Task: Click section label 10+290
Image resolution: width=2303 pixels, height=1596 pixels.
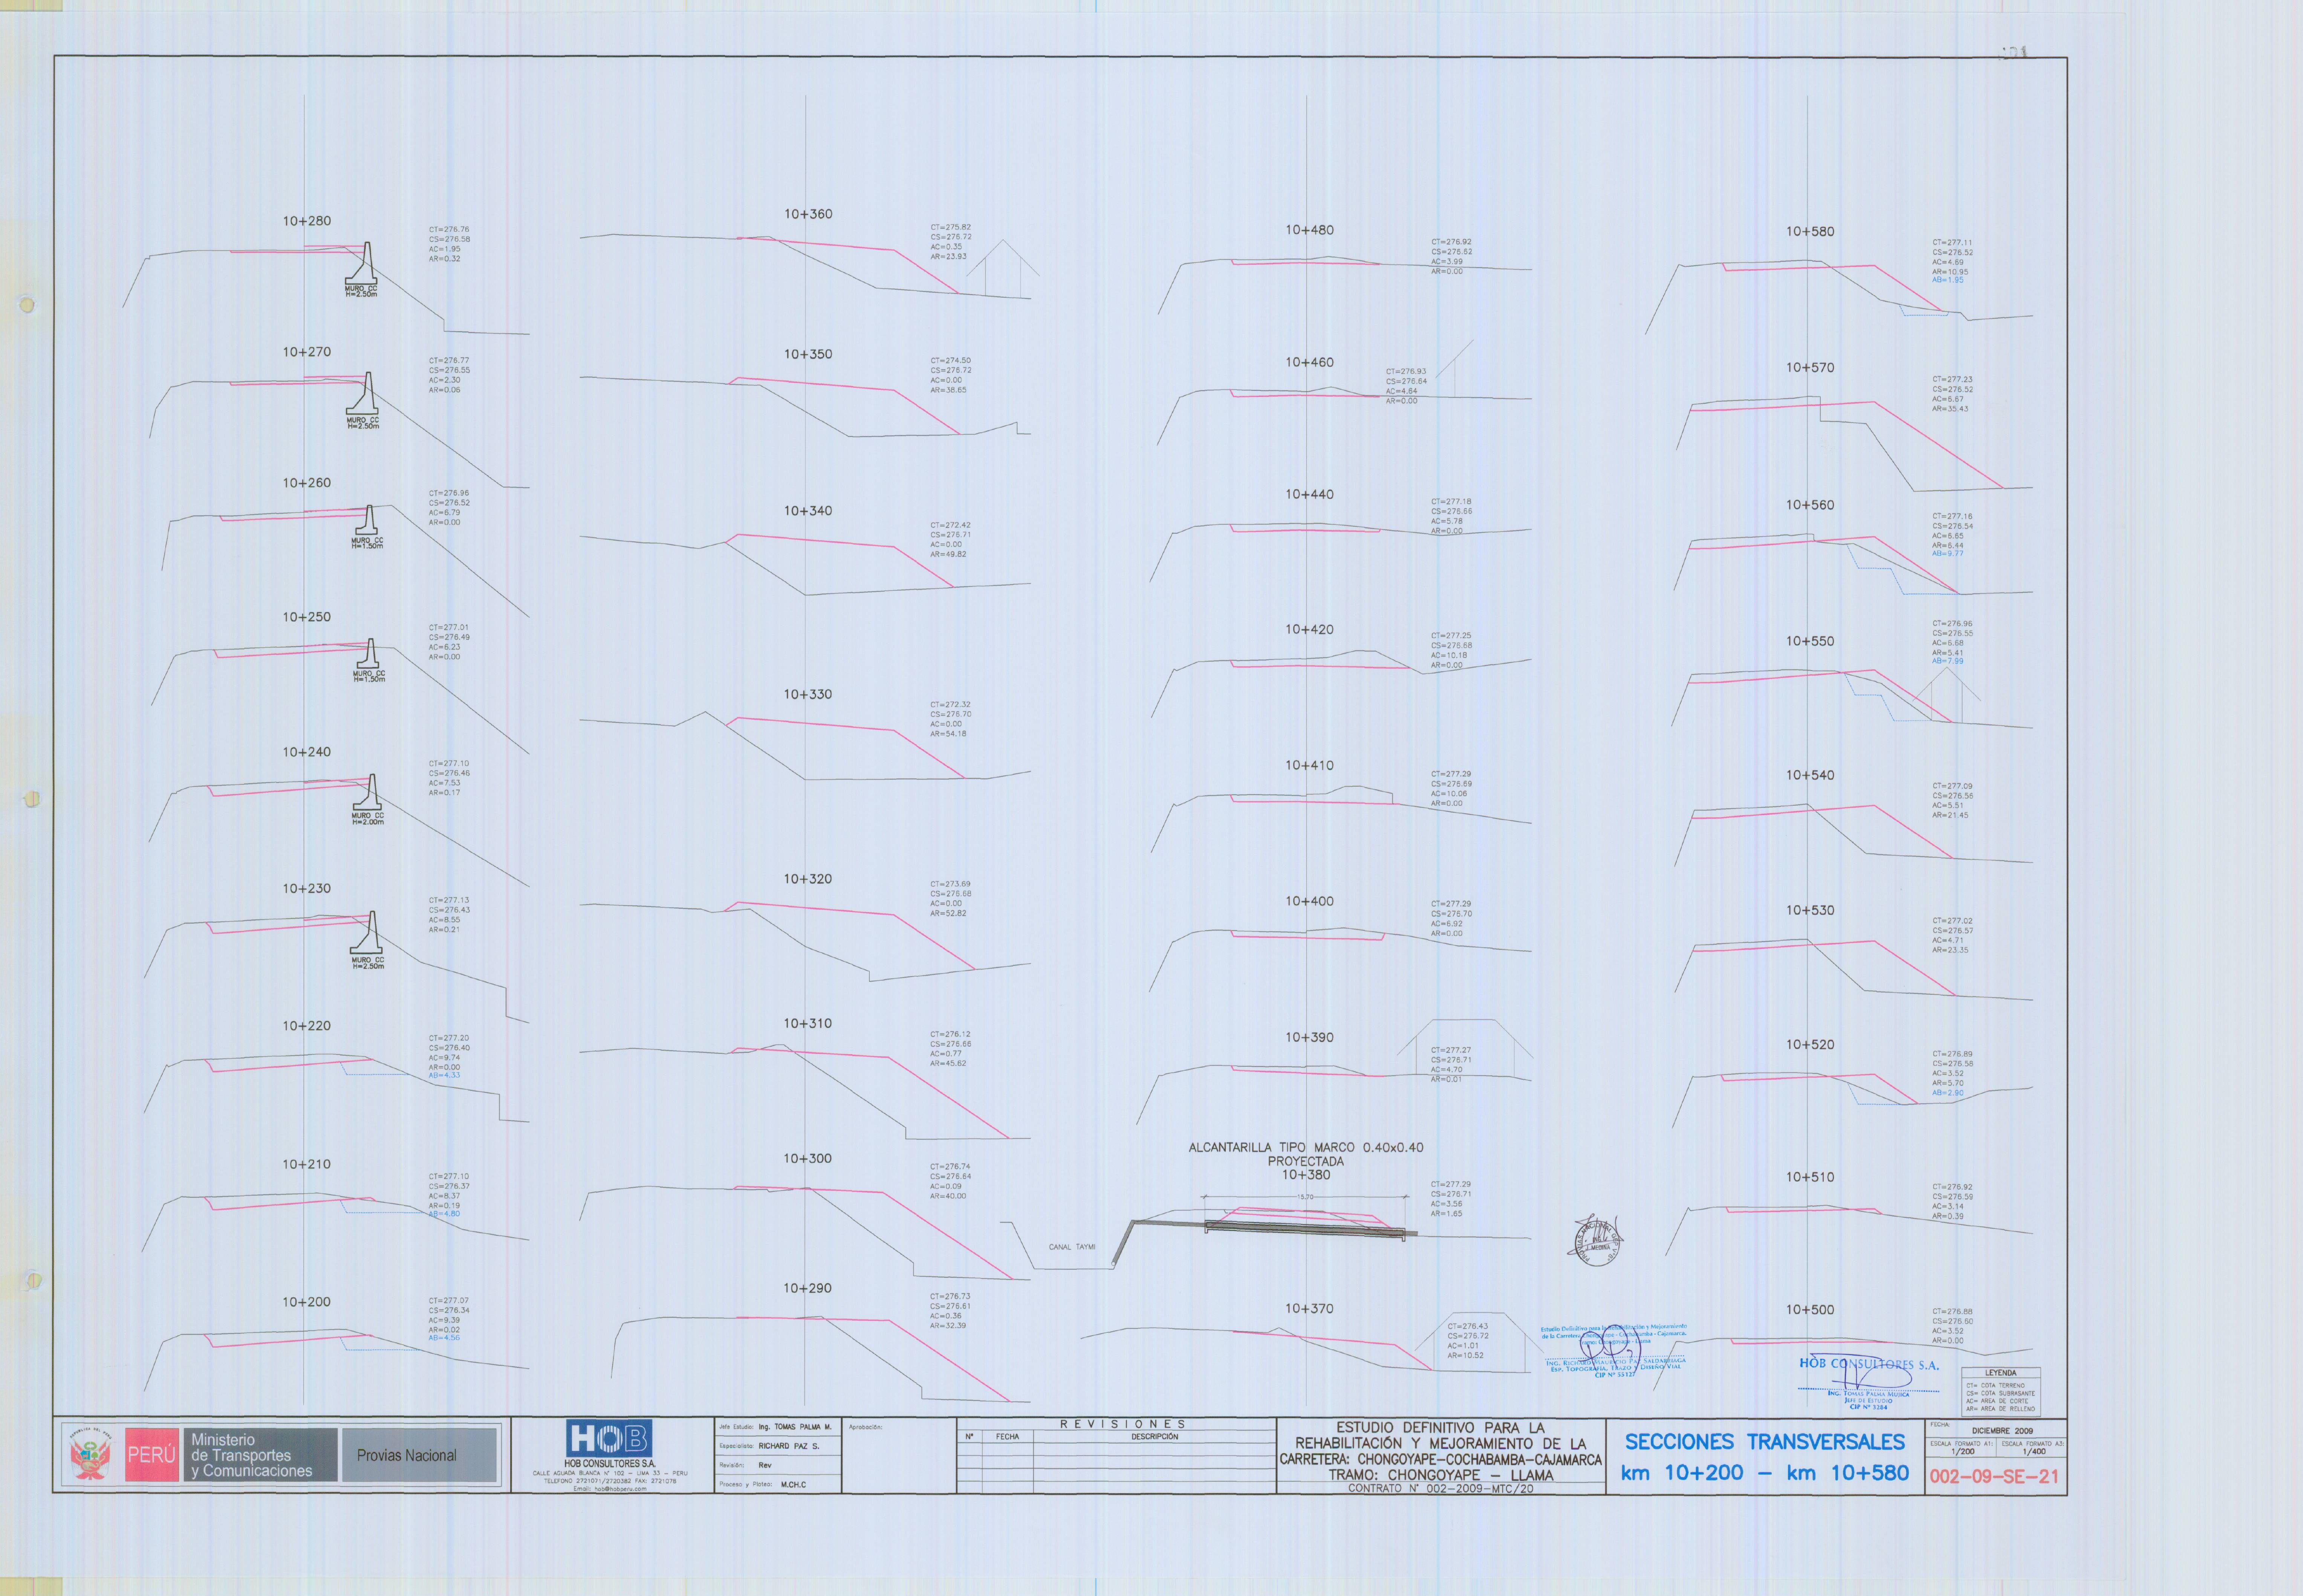Action: click(x=808, y=1288)
